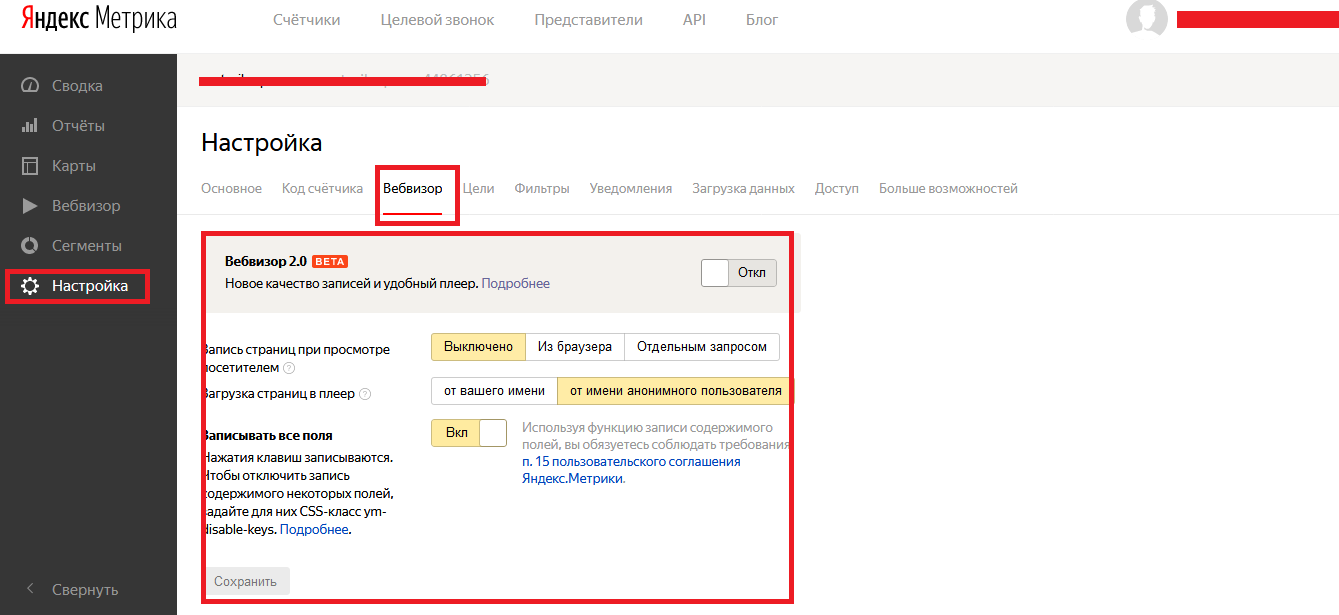Image resolution: width=1339 pixels, height=615 pixels.
Task: Open the Основное settings tab
Action: pyautogui.click(x=231, y=188)
